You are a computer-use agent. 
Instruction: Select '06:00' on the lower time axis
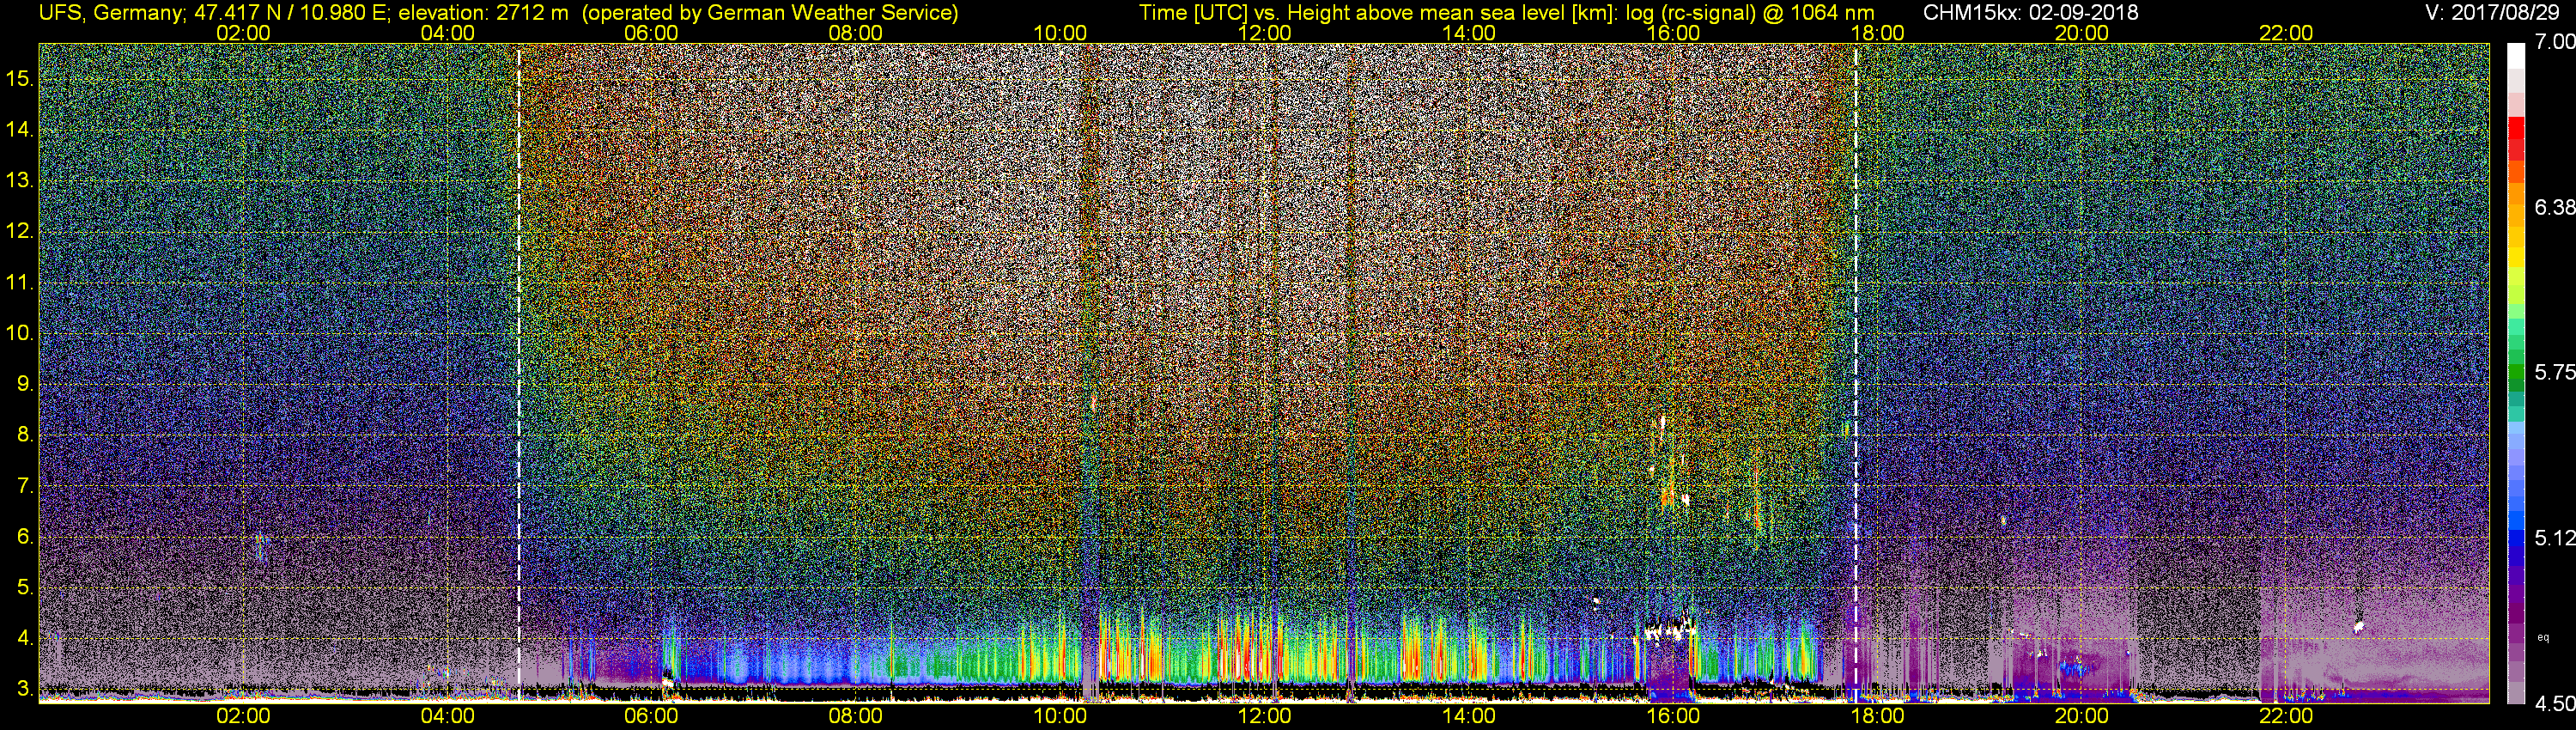pos(651,716)
